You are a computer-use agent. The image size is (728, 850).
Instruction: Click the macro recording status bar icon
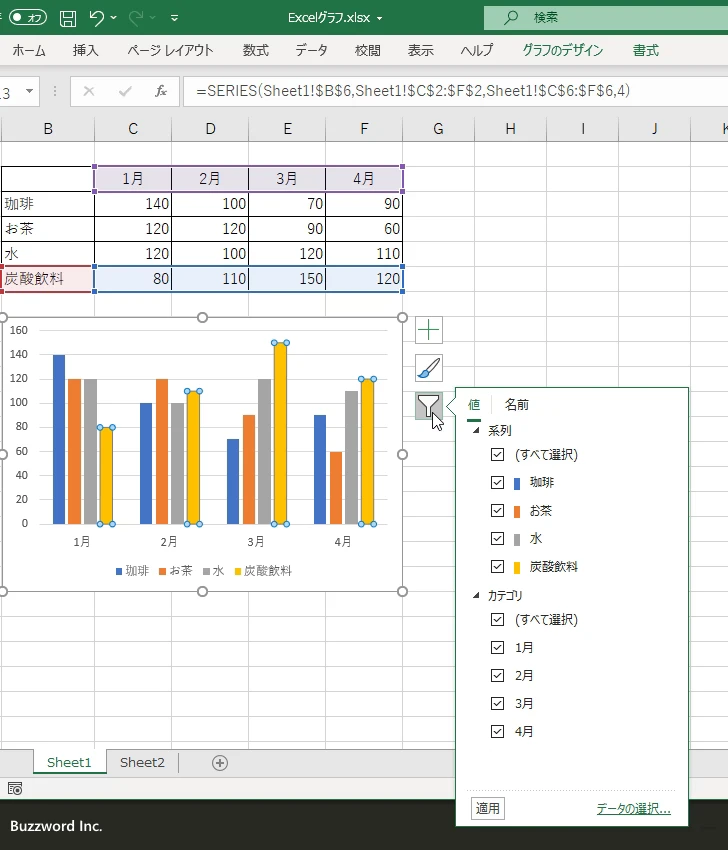coord(15,789)
